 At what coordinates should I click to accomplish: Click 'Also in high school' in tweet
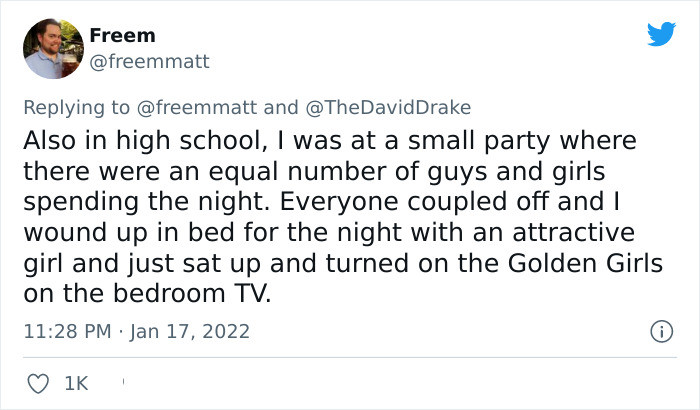point(111,139)
